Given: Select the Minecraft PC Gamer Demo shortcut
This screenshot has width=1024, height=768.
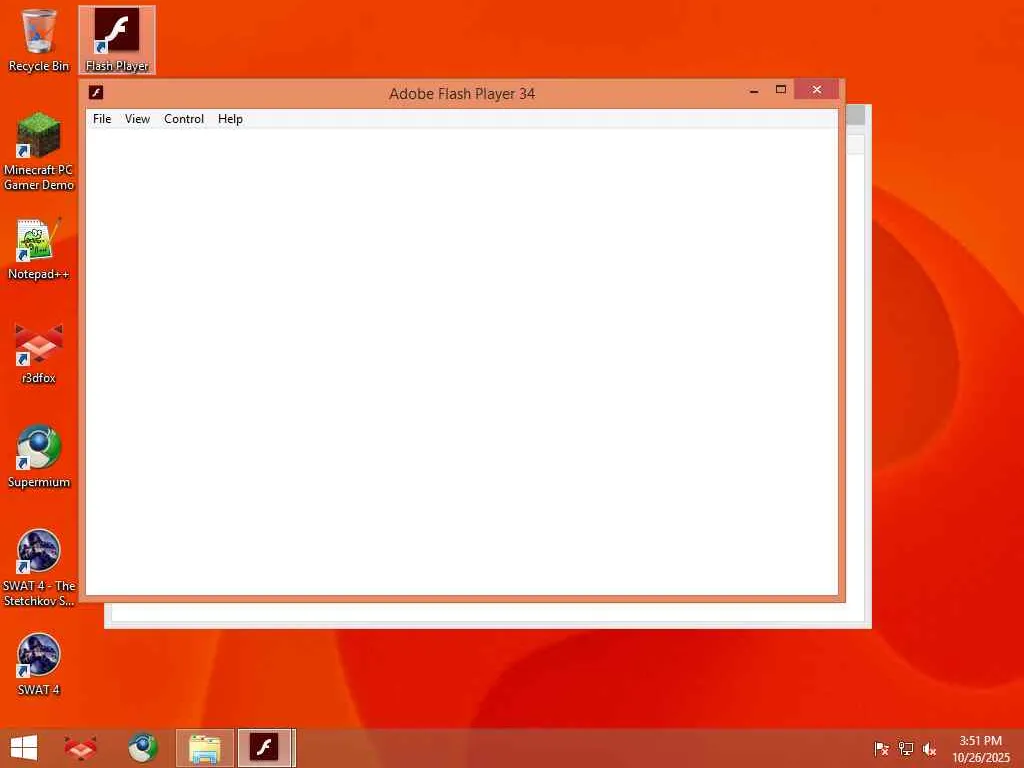Looking at the screenshot, I should point(39,152).
